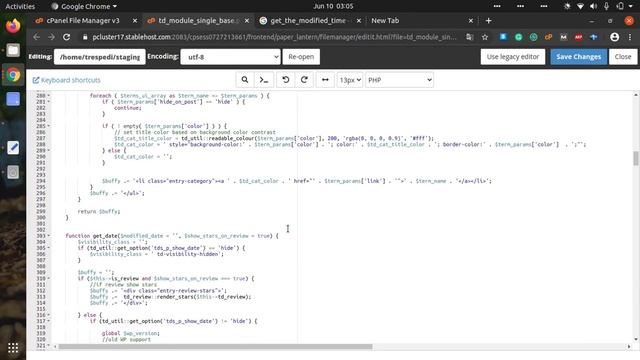Click the orange cP extension icon
Image resolution: width=640 pixels, height=360 pixels.
[548, 37]
